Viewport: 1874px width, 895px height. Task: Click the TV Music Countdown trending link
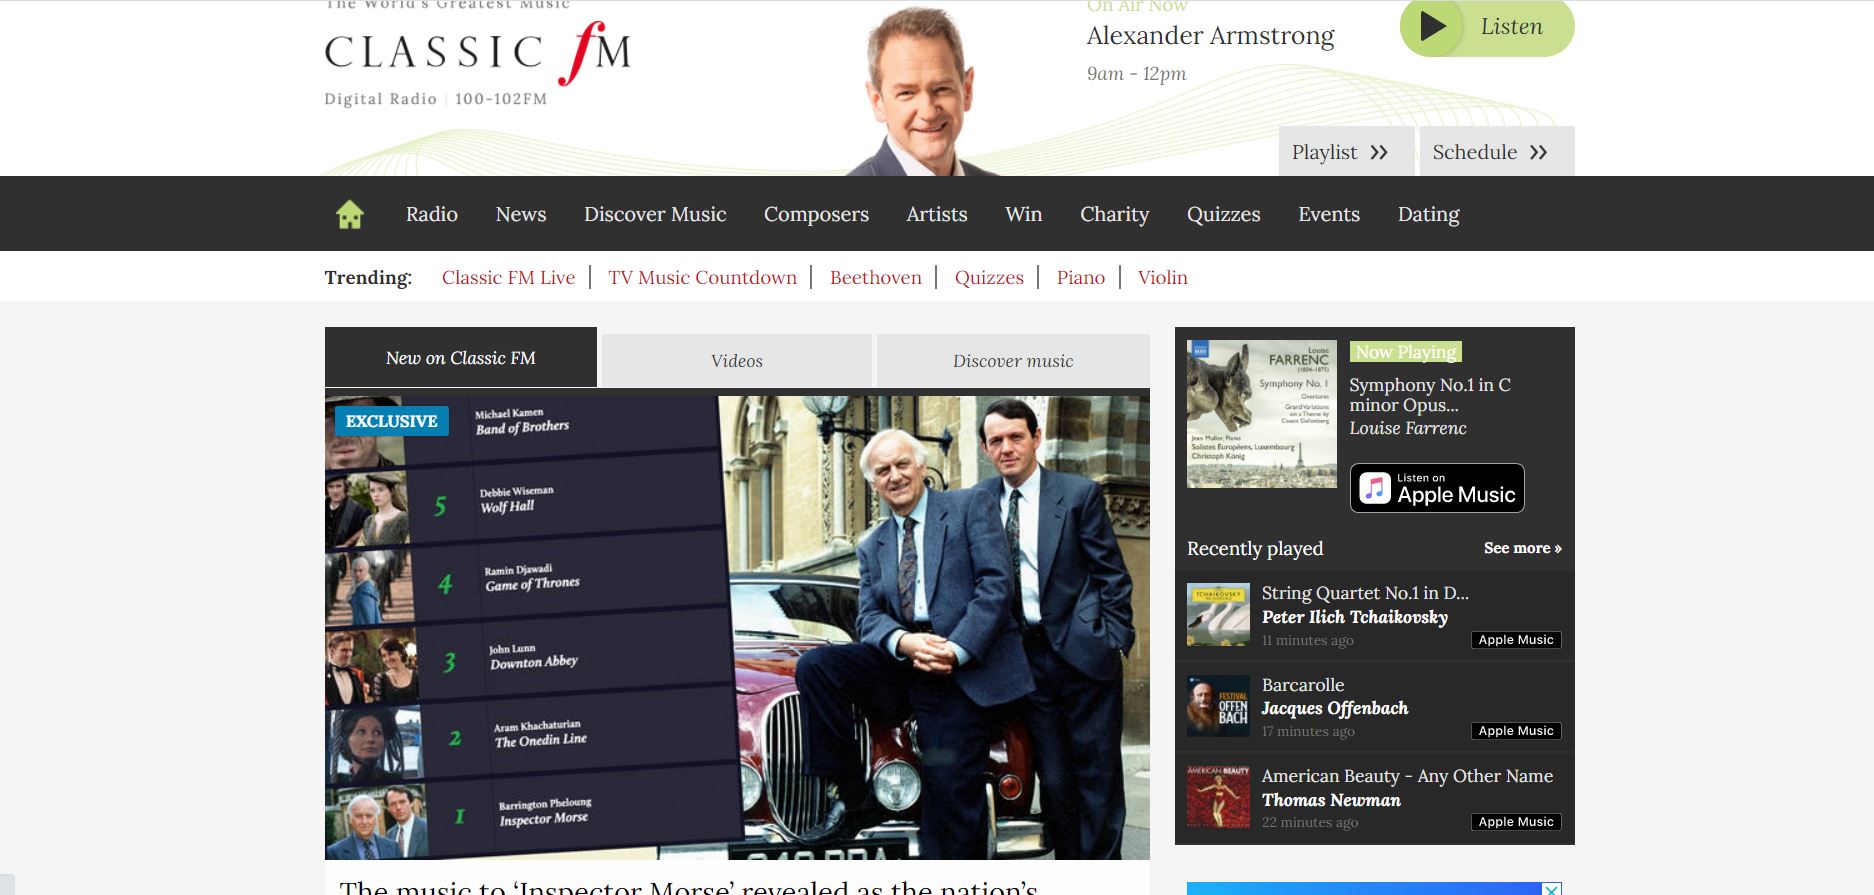pyautogui.click(x=702, y=278)
